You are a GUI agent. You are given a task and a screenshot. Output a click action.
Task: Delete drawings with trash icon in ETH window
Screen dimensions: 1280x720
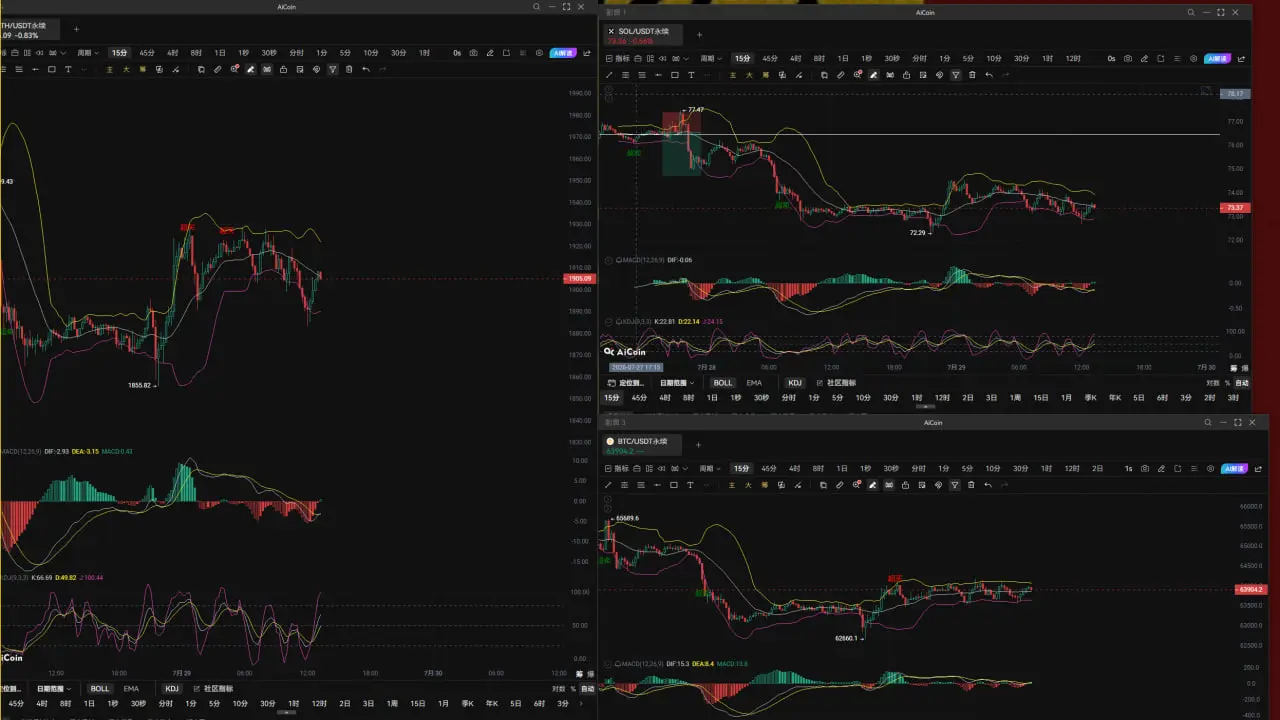(348, 68)
